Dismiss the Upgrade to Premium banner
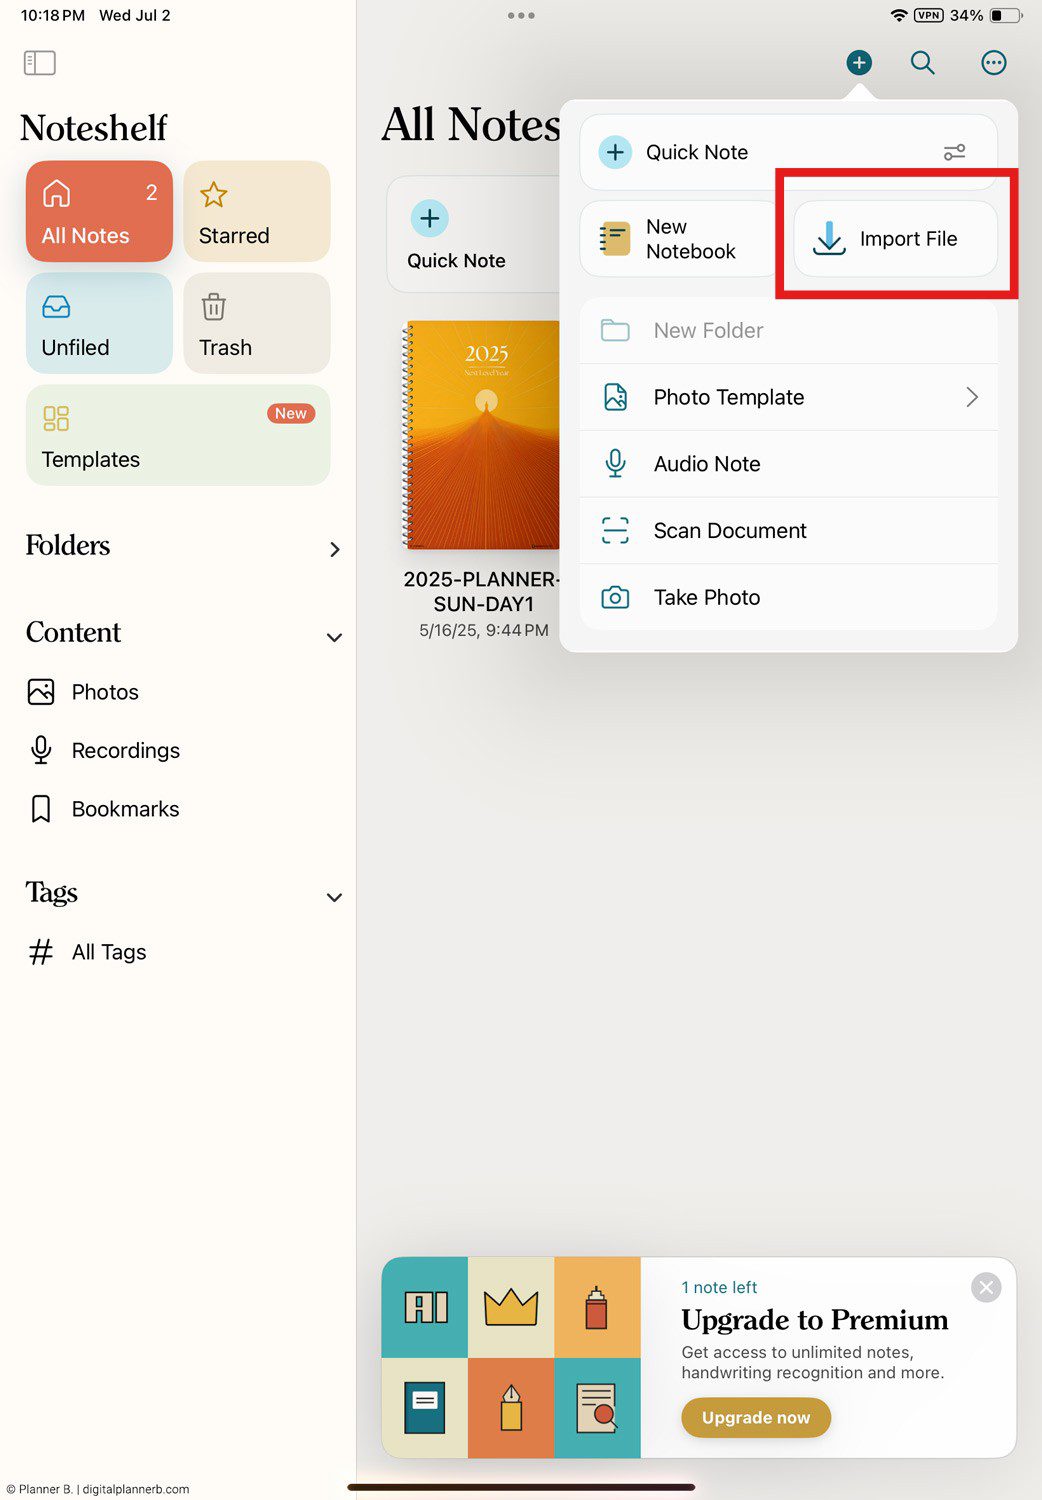Screen dimensions: 1042x1500 coord(986,1287)
